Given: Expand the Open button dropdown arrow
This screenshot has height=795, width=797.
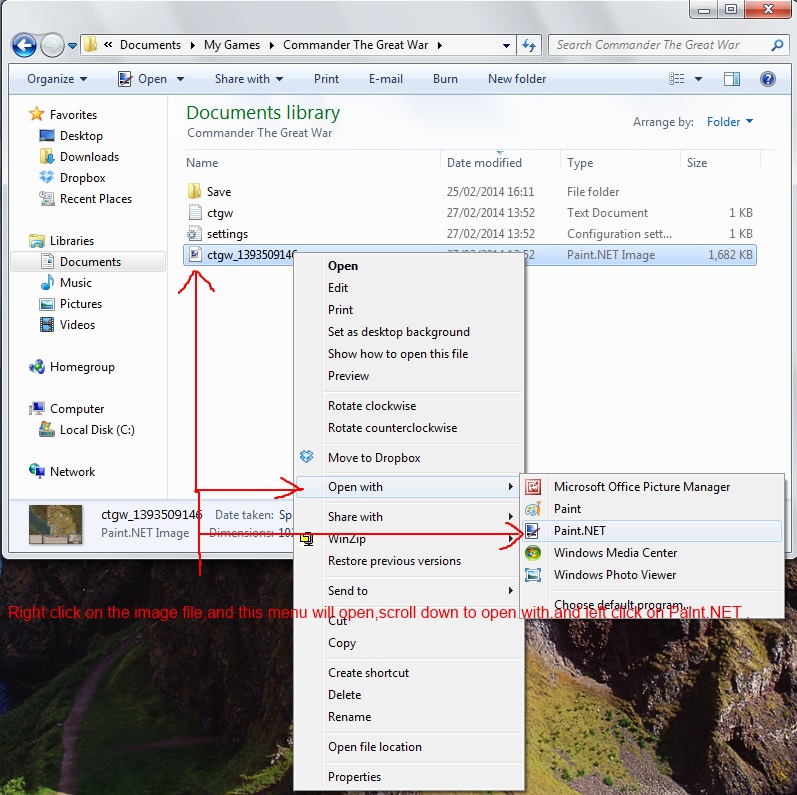Looking at the screenshot, I should 180,79.
